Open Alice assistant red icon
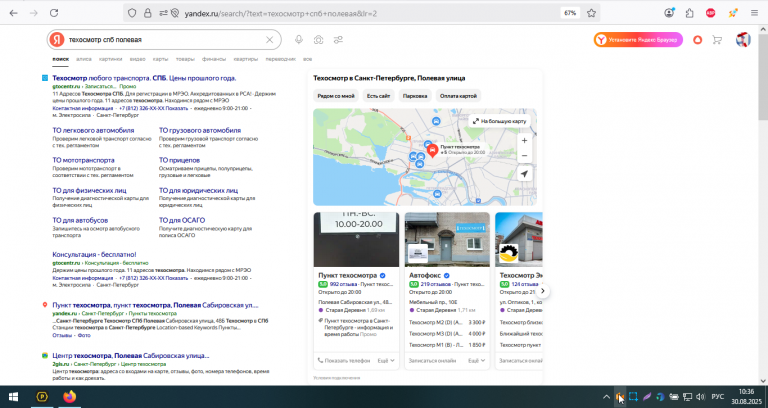 coord(697,40)
